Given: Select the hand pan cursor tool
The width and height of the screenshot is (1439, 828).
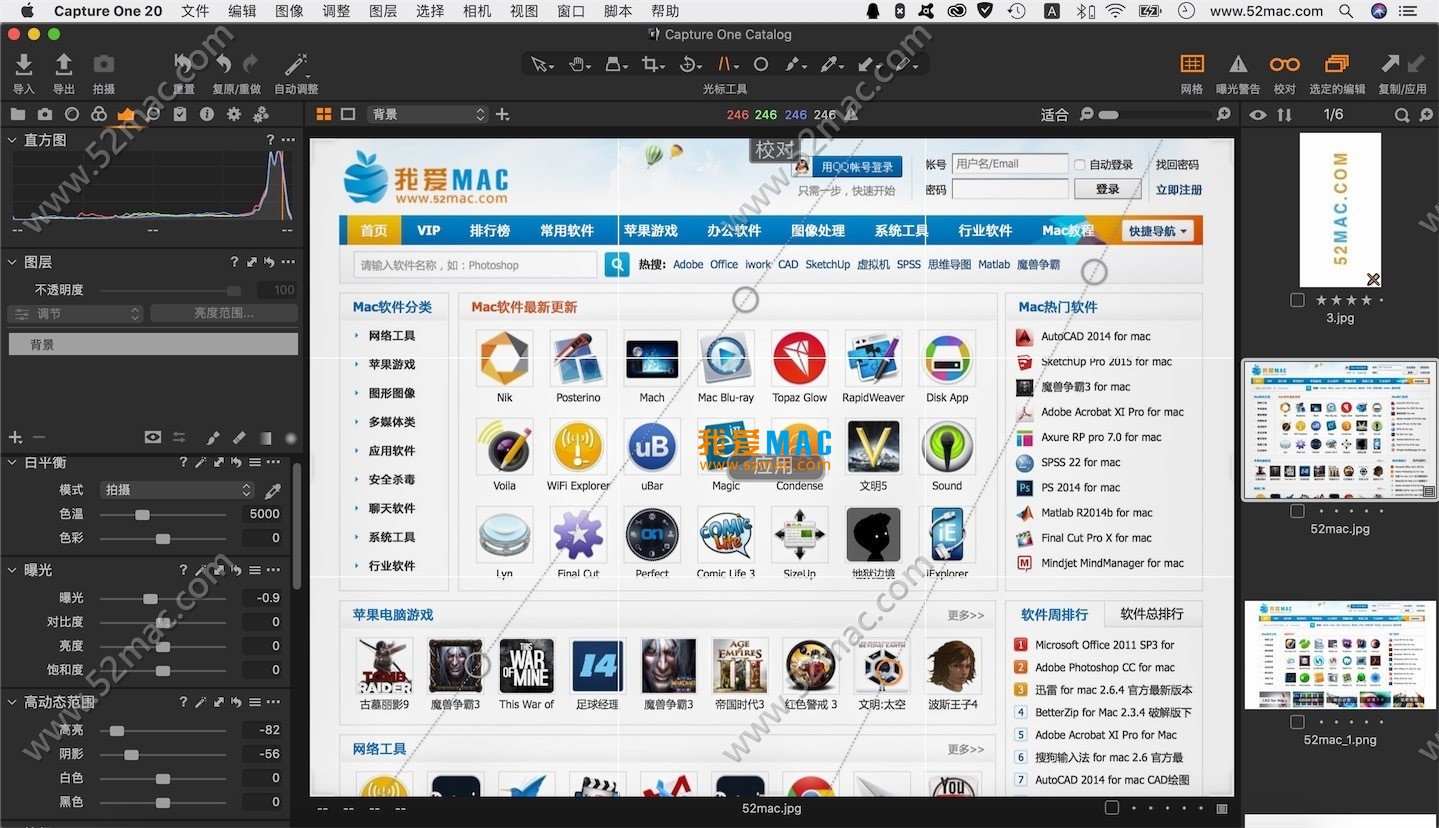Looking at the screenshot, I should click(579, 64).
